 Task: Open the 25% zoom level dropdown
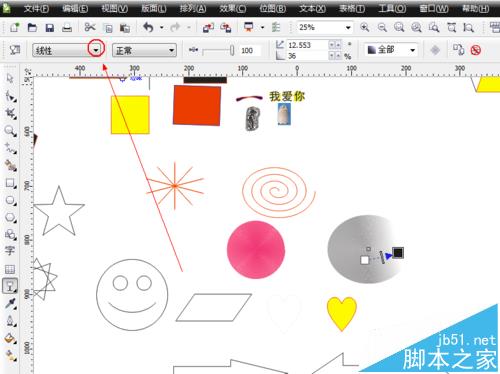[x=348, y=28]
